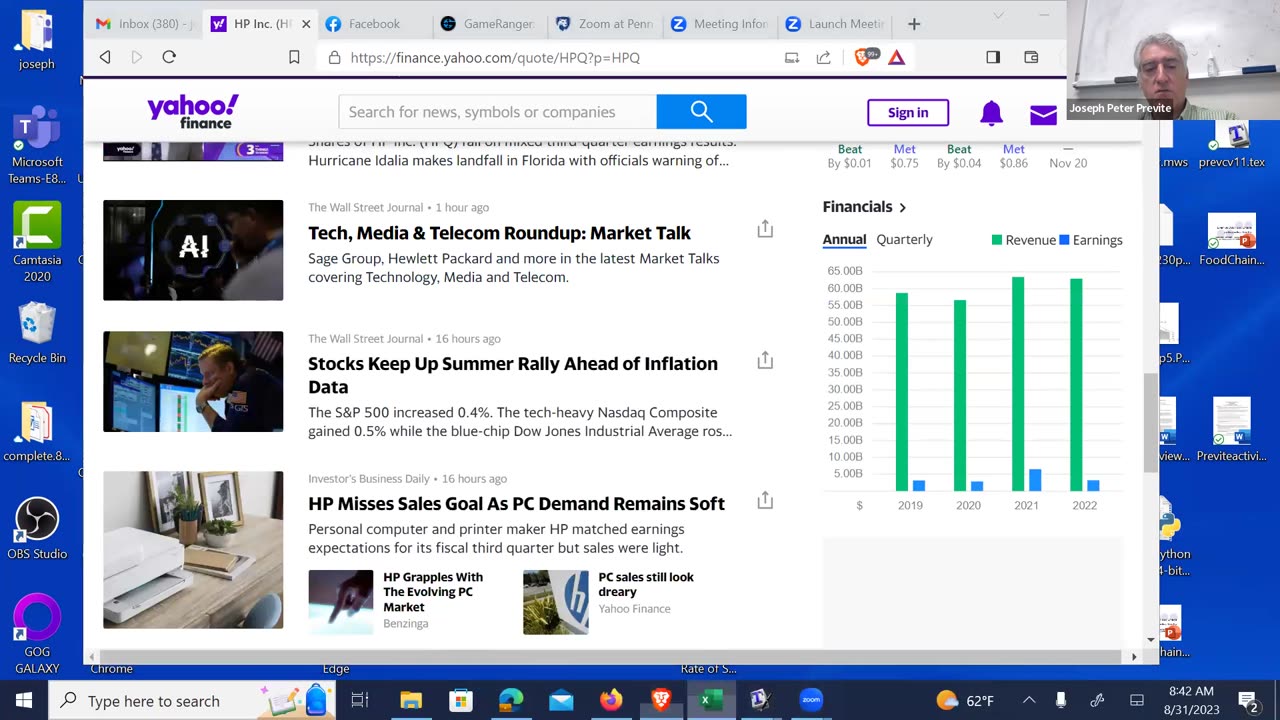Open File Explorer from the taskbar
The image size is (1280, 720).
tap(411, 700)
